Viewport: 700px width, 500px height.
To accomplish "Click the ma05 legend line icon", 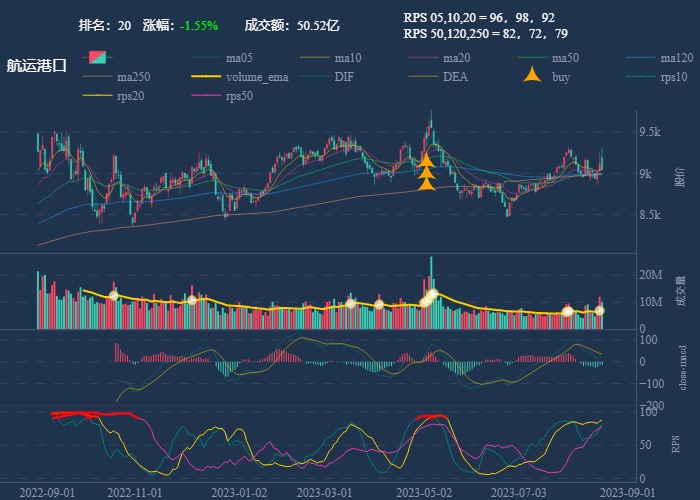I will coord(206,58).
